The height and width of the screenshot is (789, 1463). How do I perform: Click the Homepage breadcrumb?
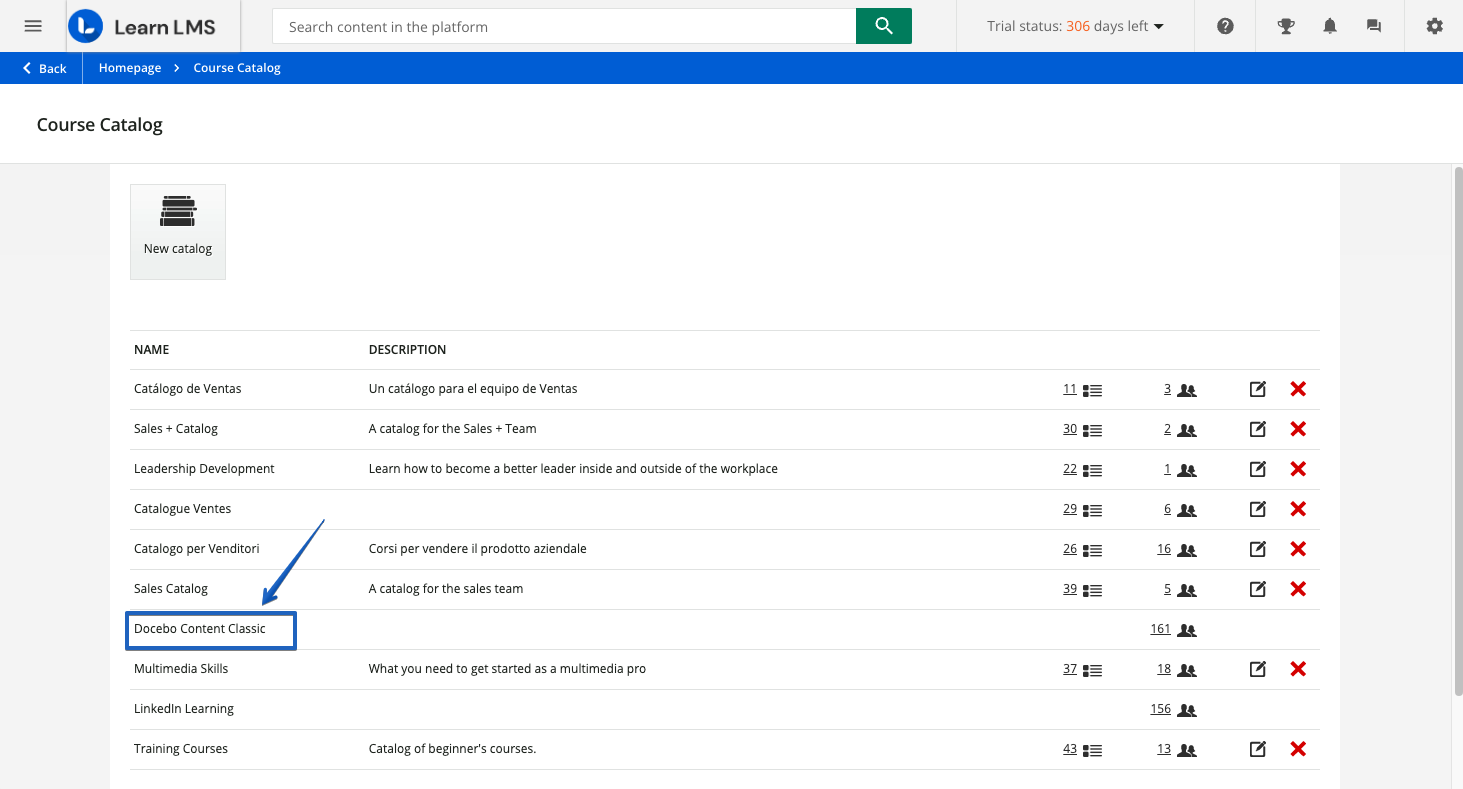[130, 68]
